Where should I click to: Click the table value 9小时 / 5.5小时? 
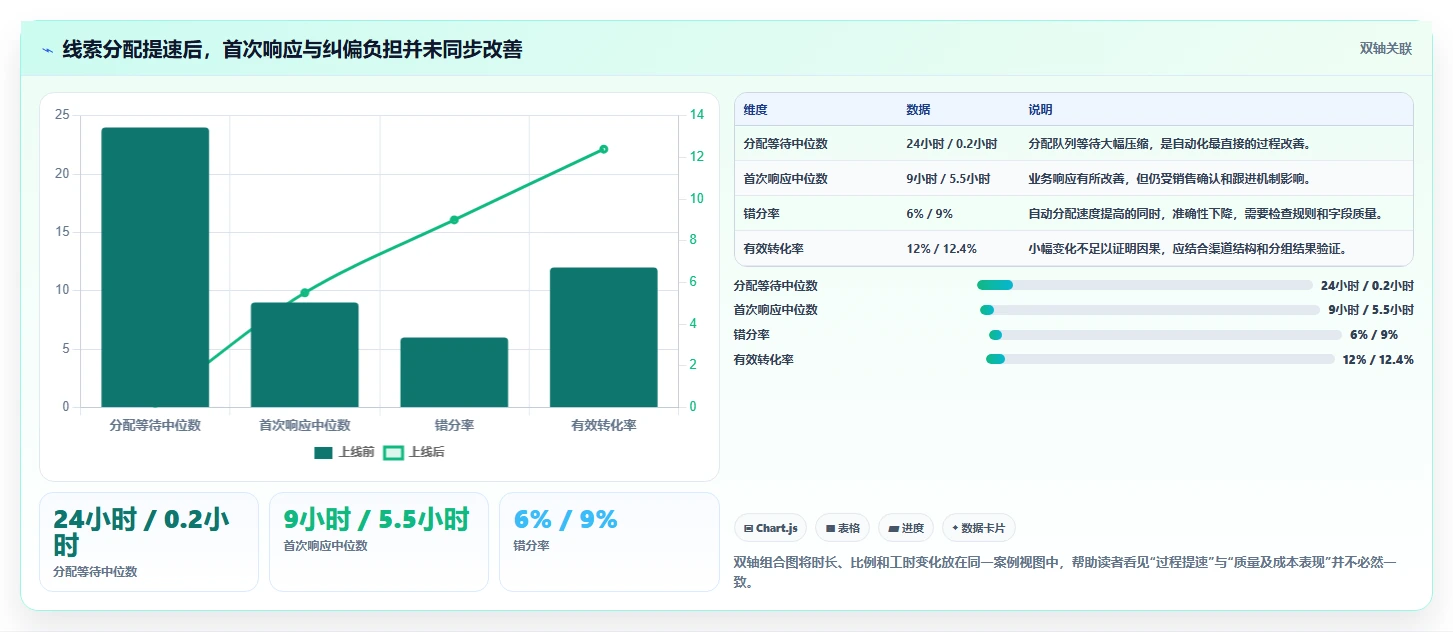tap(948, 179)
